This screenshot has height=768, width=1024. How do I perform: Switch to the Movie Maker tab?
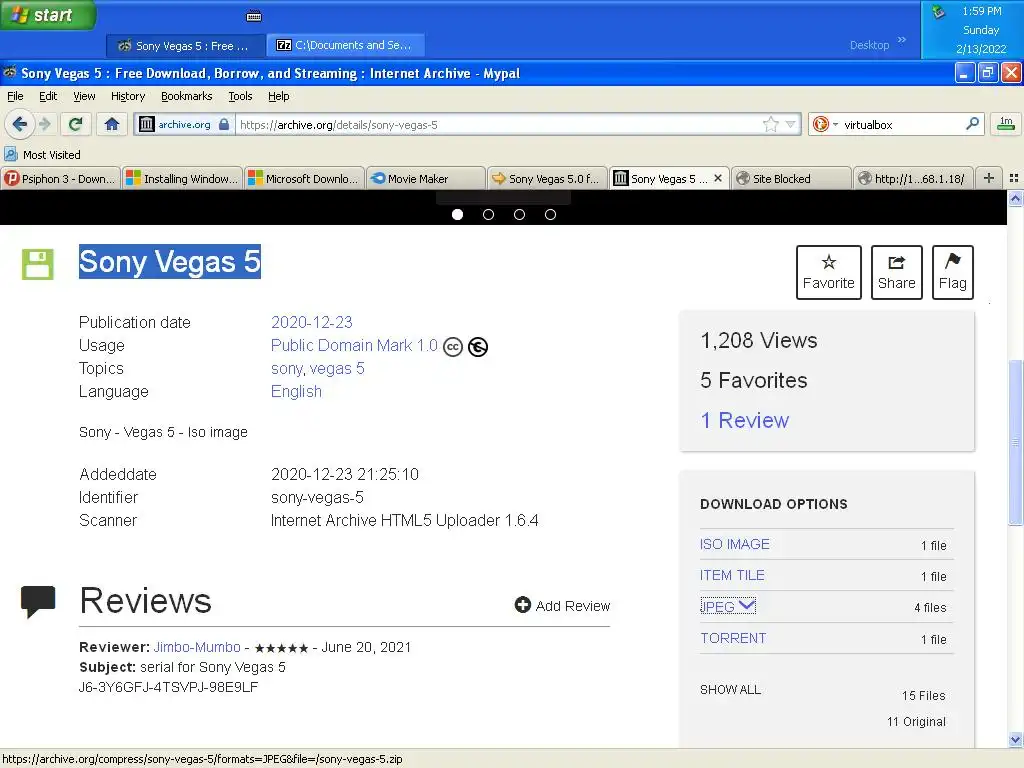click(426, 178)
